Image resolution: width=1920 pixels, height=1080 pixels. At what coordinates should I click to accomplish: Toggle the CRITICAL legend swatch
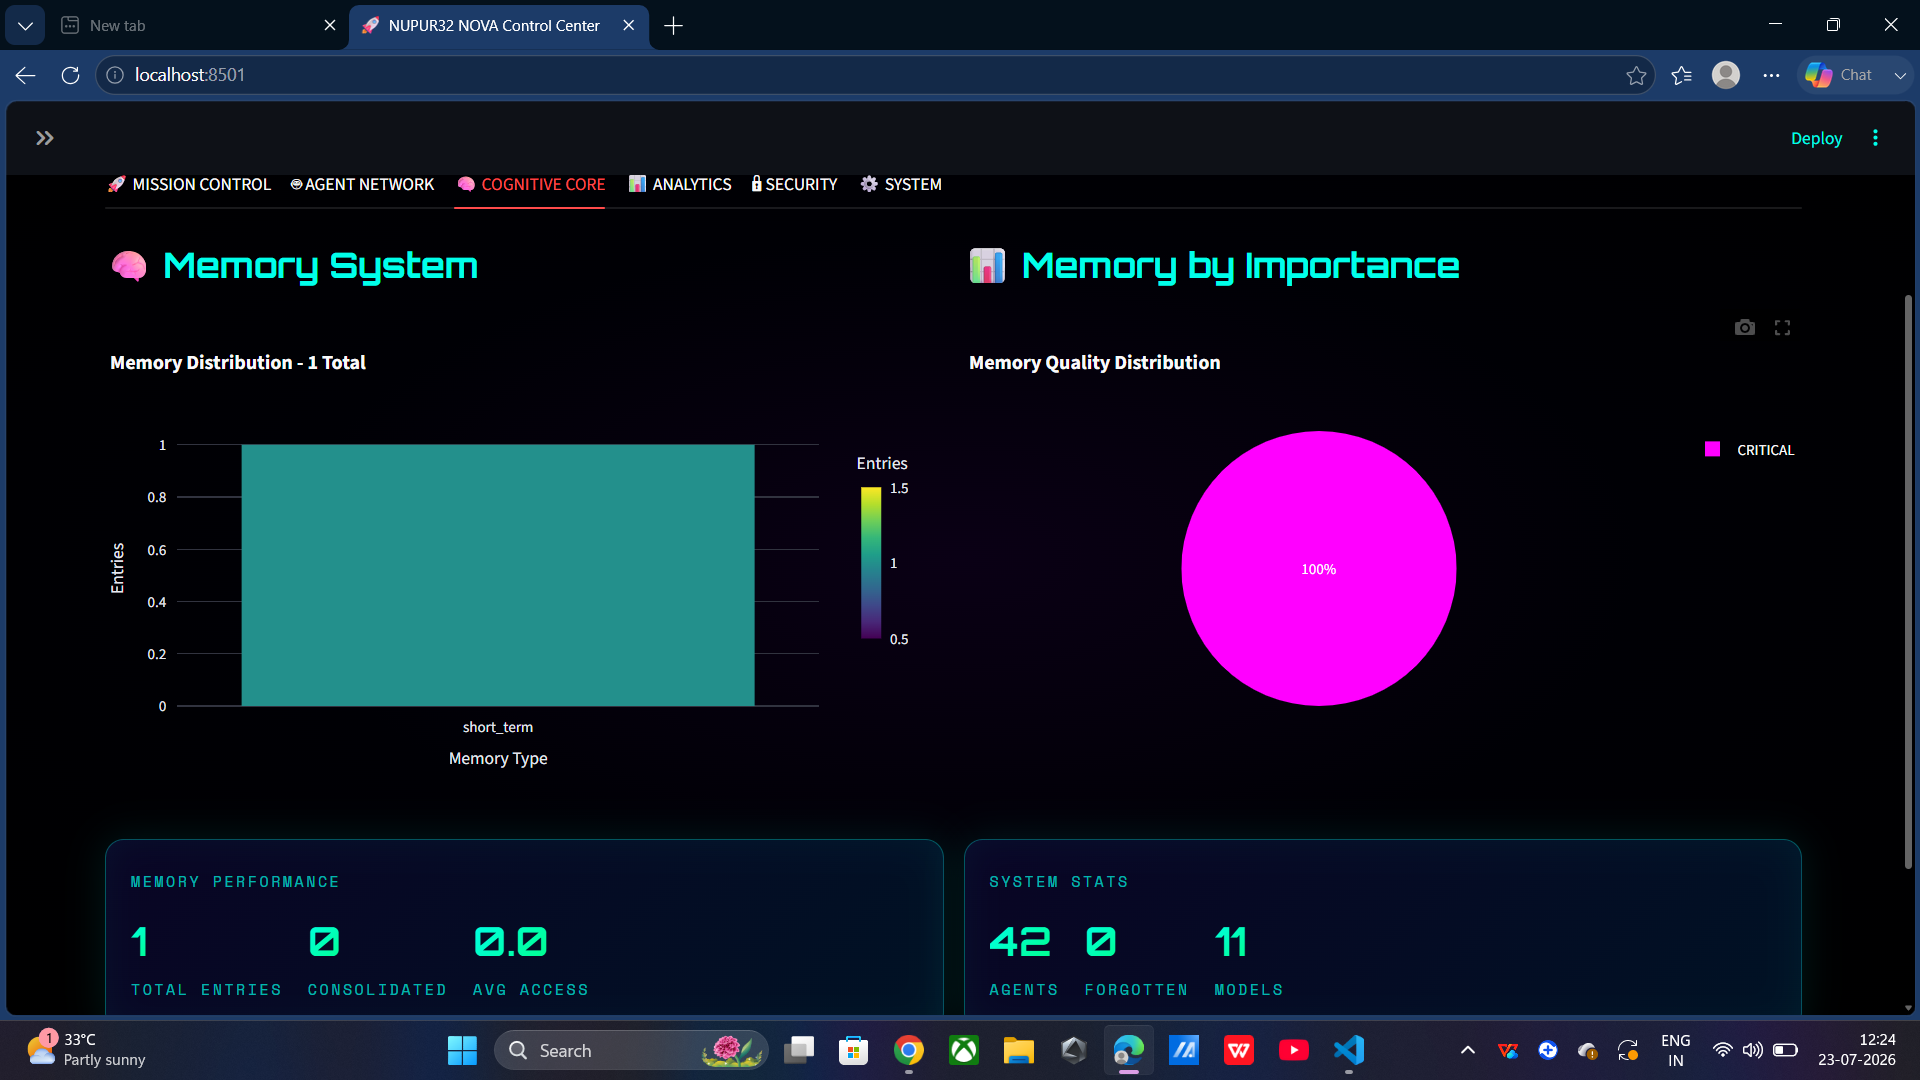coord(1712,449)
